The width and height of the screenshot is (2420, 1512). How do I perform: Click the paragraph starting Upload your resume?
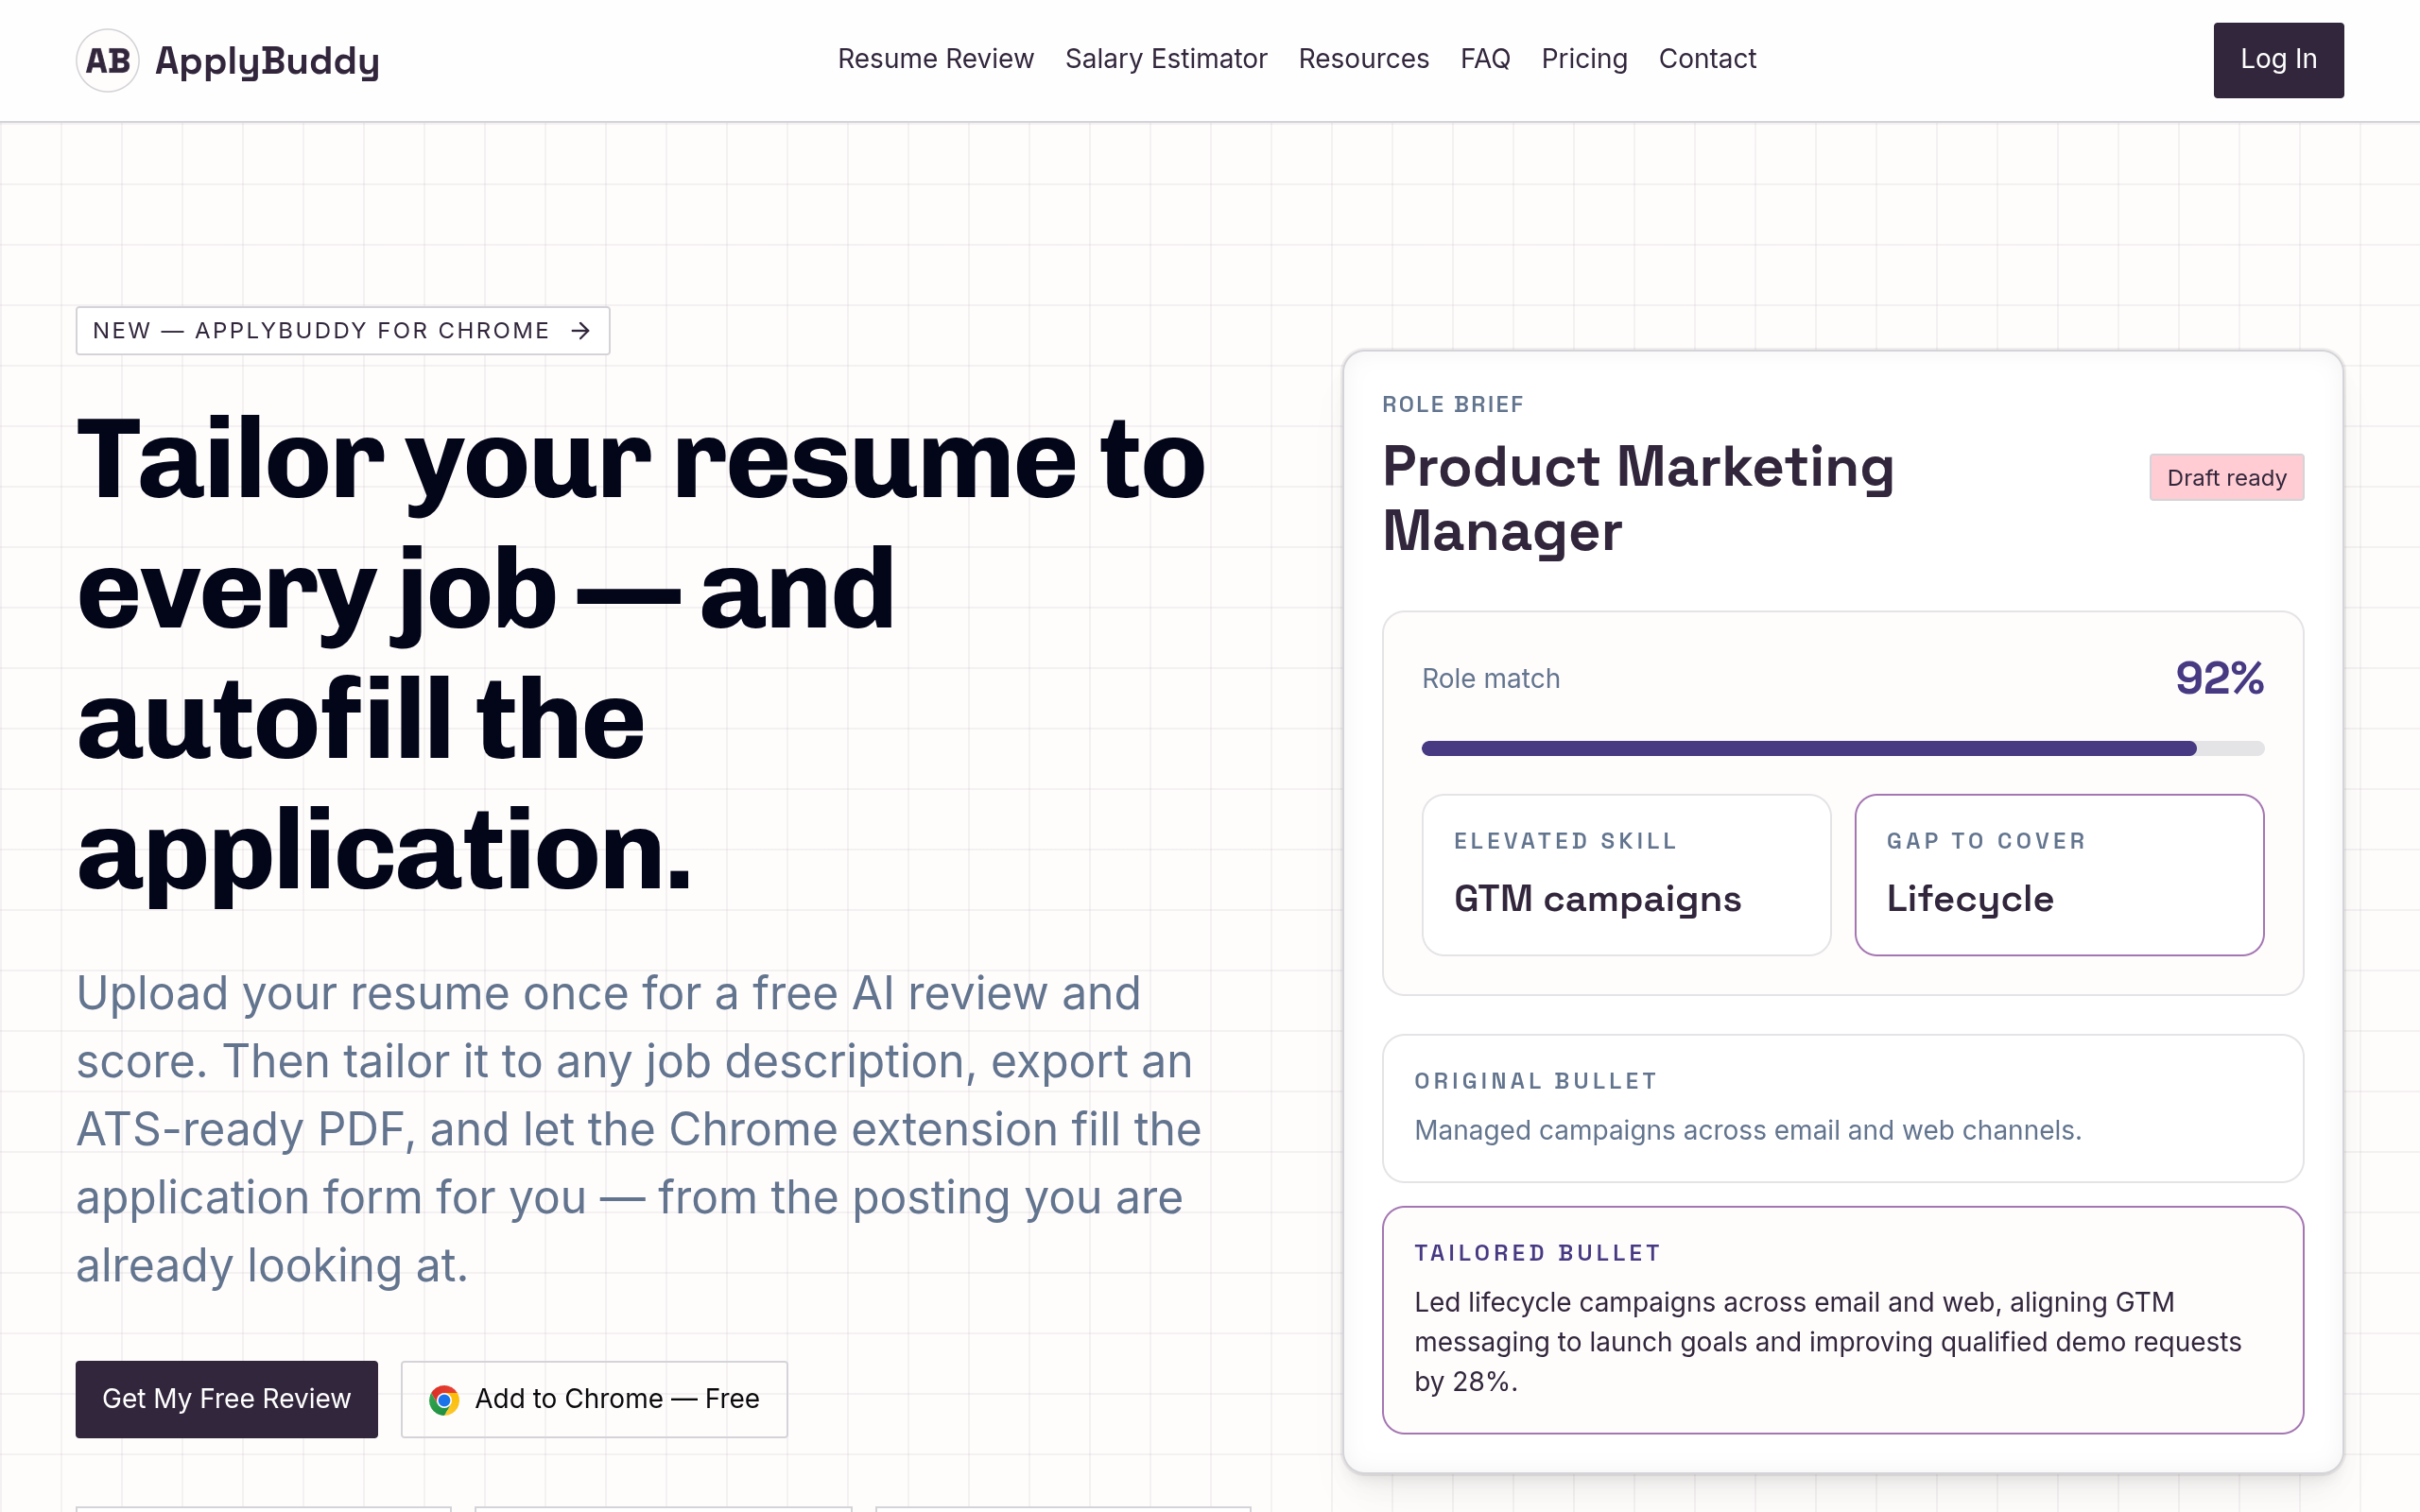tap(640, 1129)
